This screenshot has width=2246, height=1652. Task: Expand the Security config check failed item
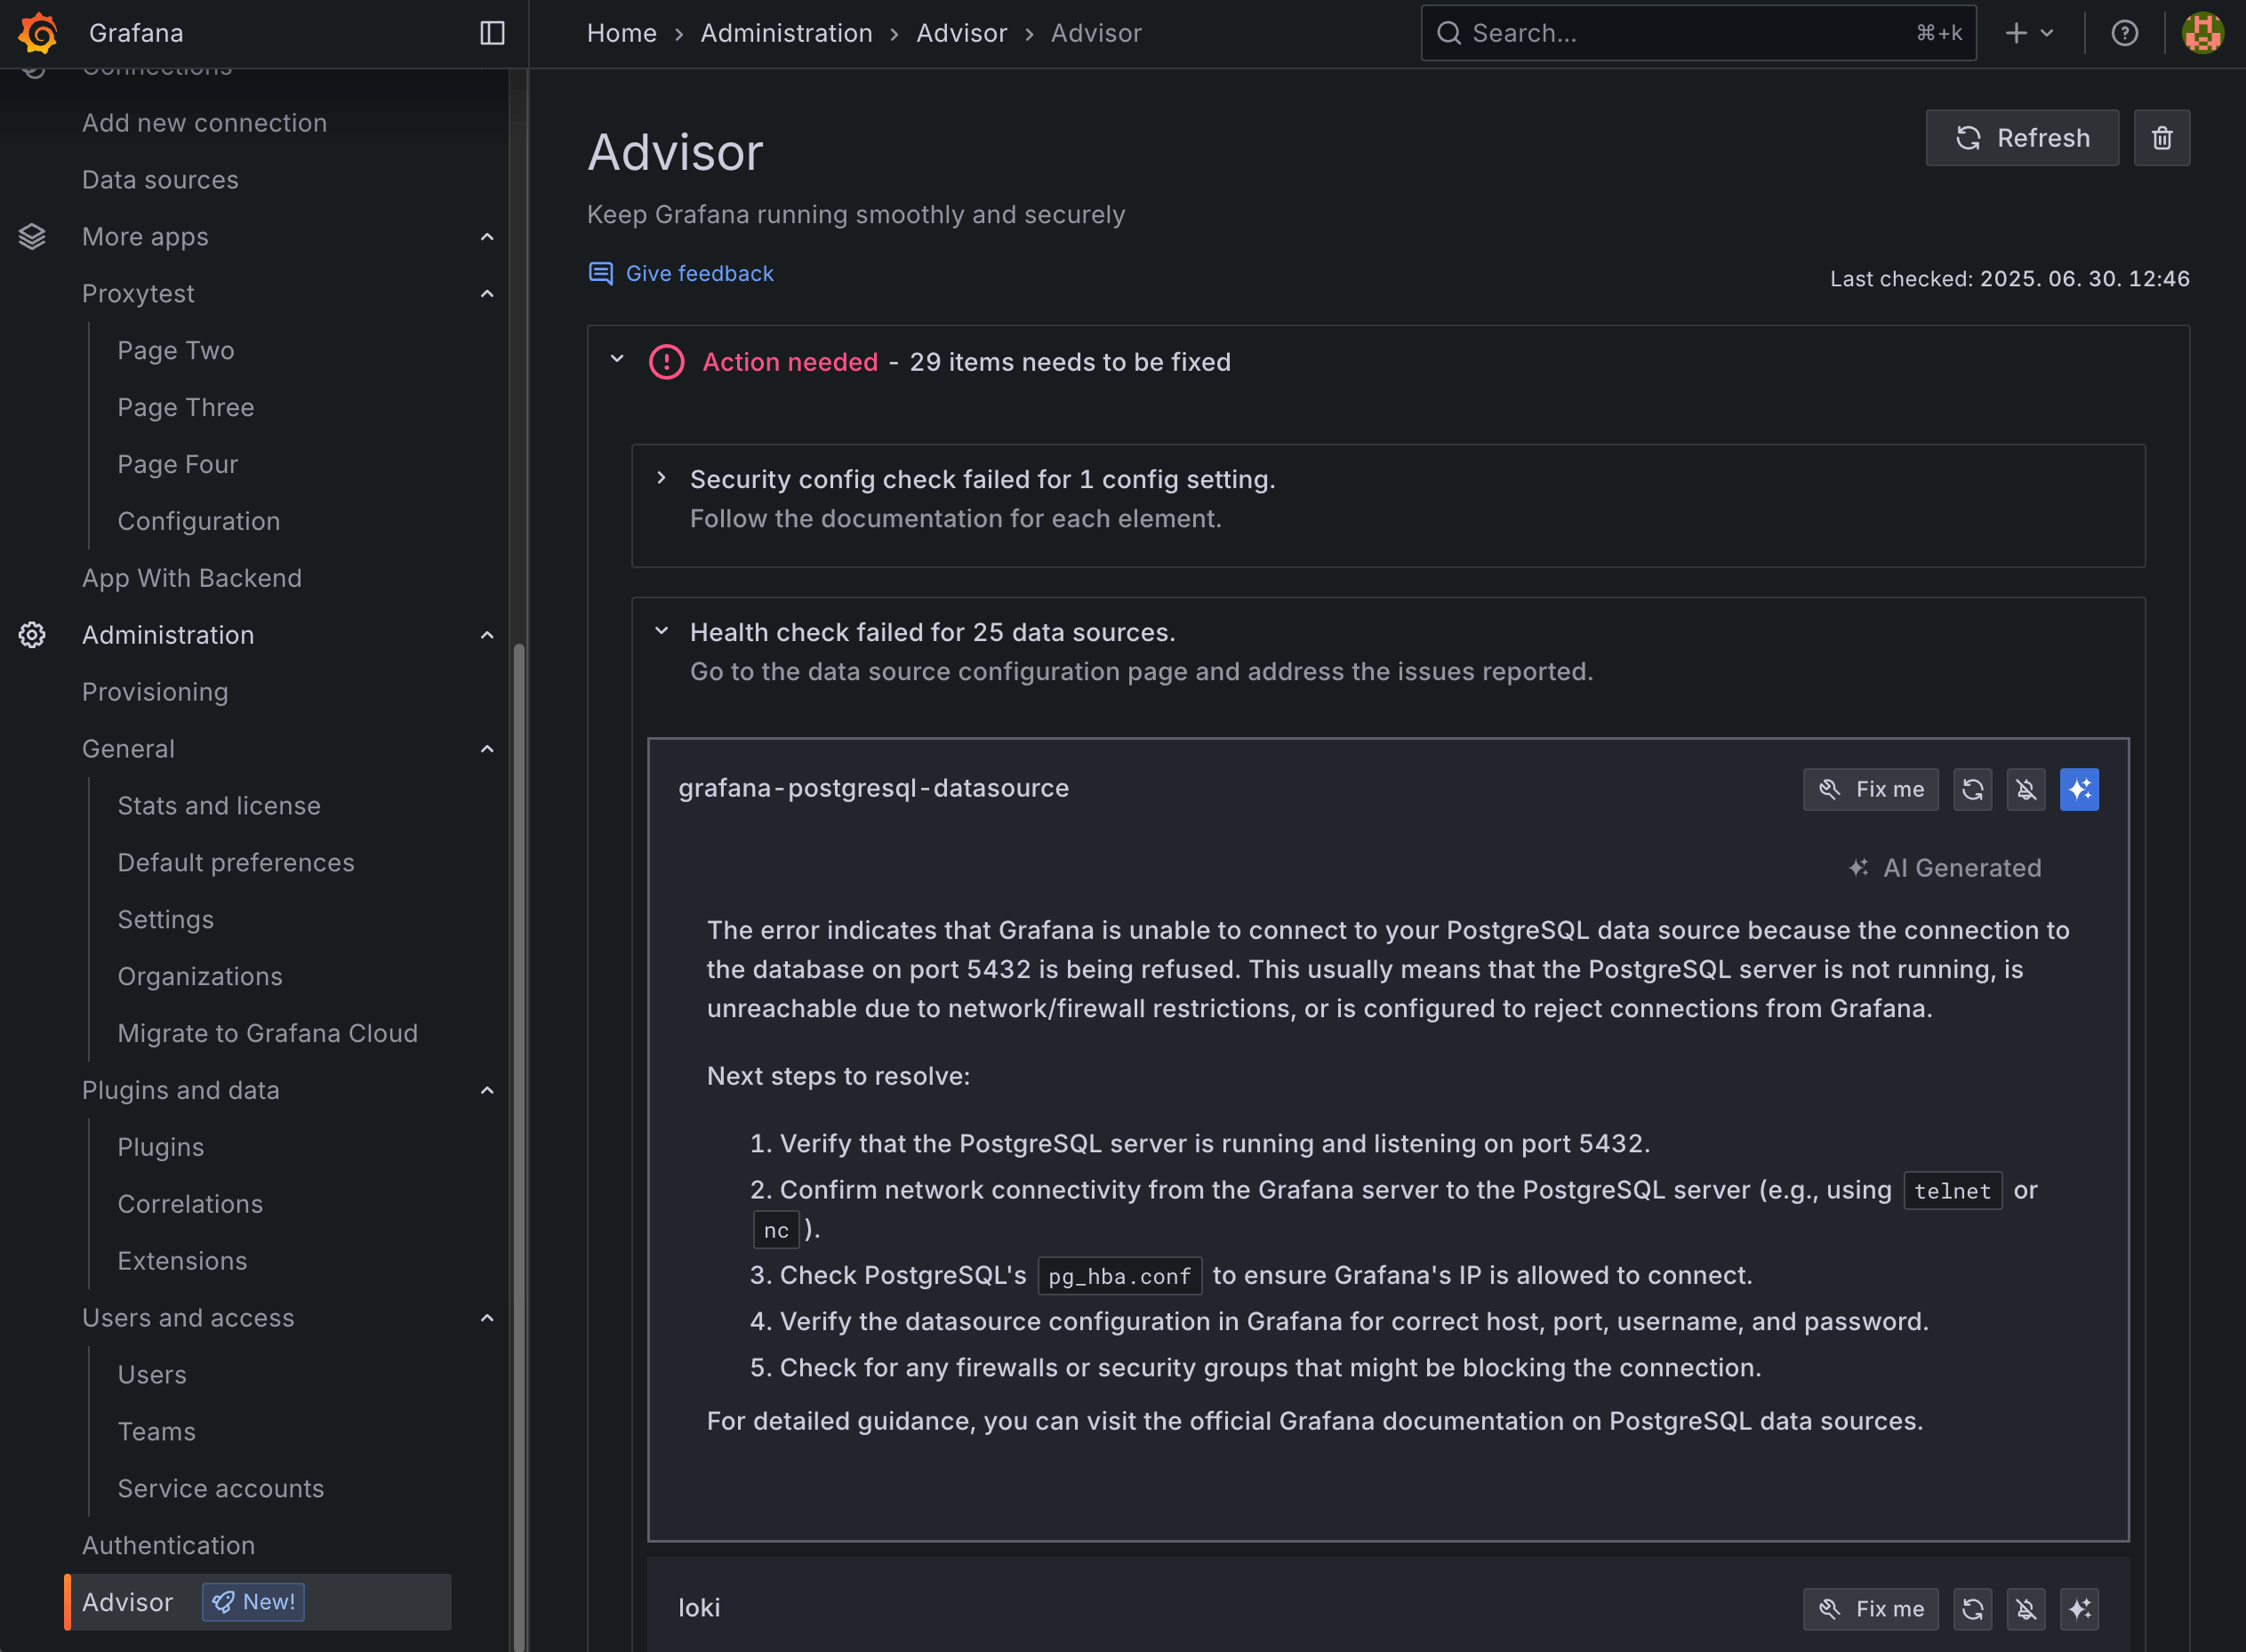click(661, 478)
